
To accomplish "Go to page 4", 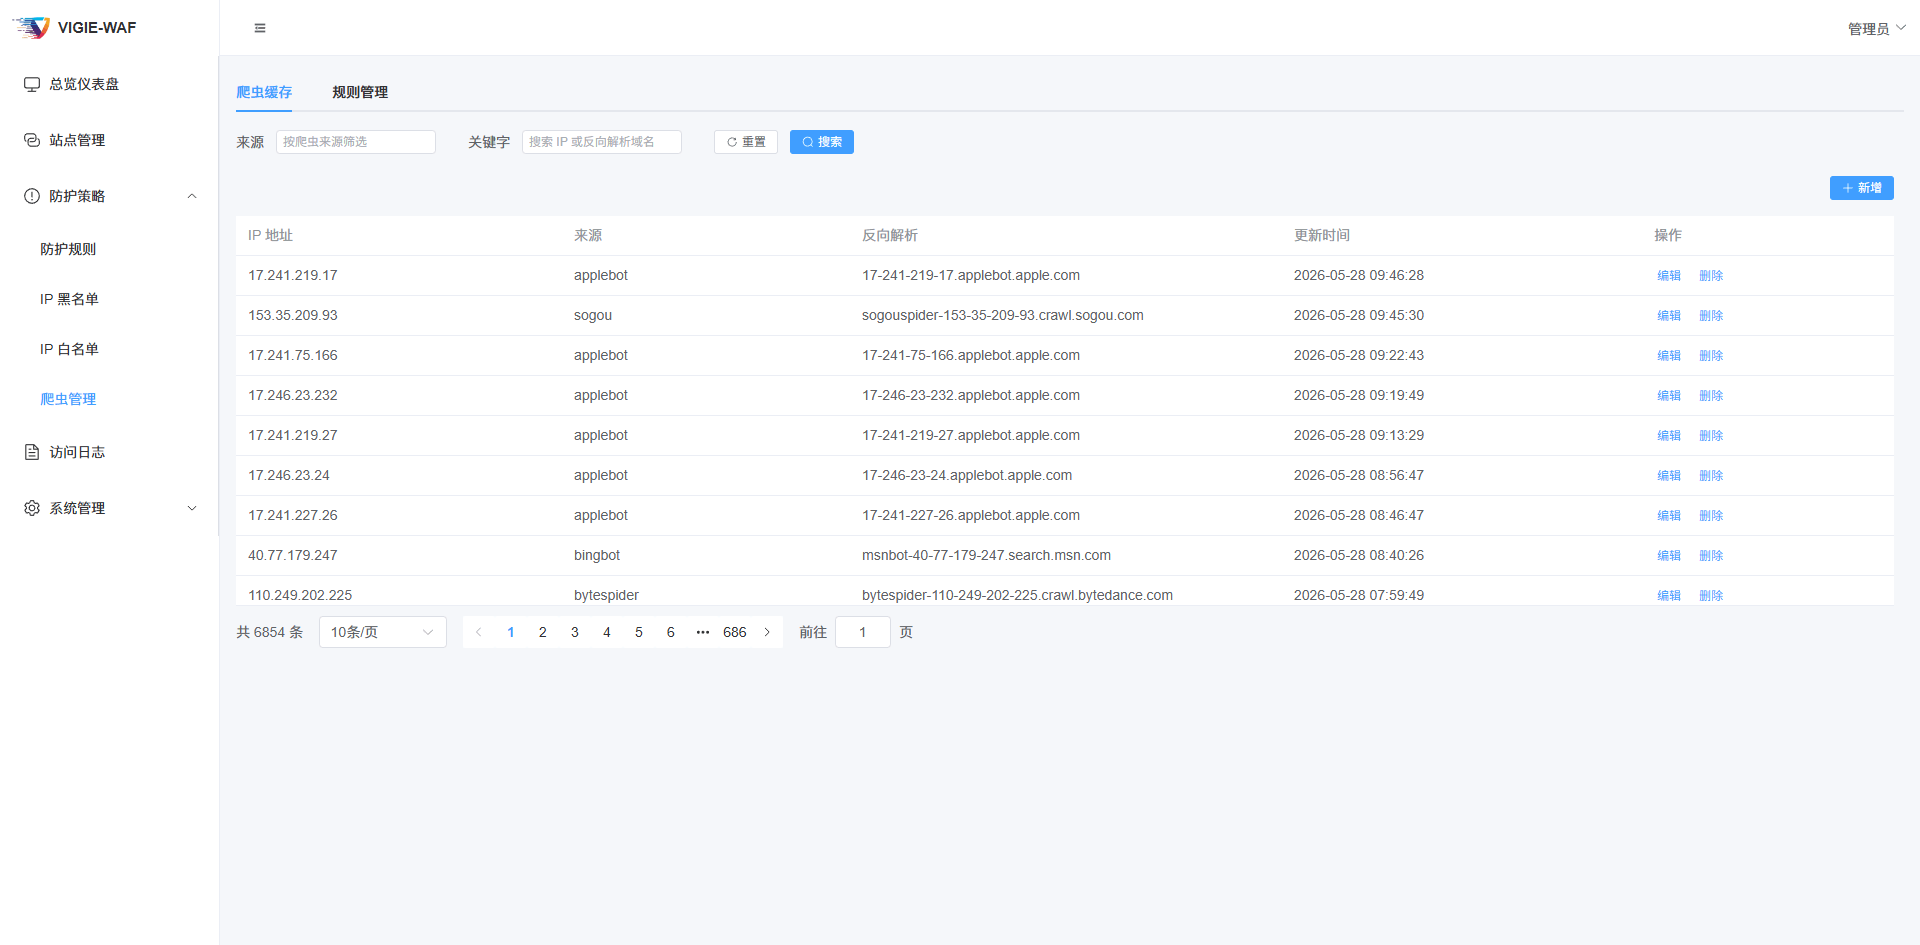I will click(x=607, y=632).
